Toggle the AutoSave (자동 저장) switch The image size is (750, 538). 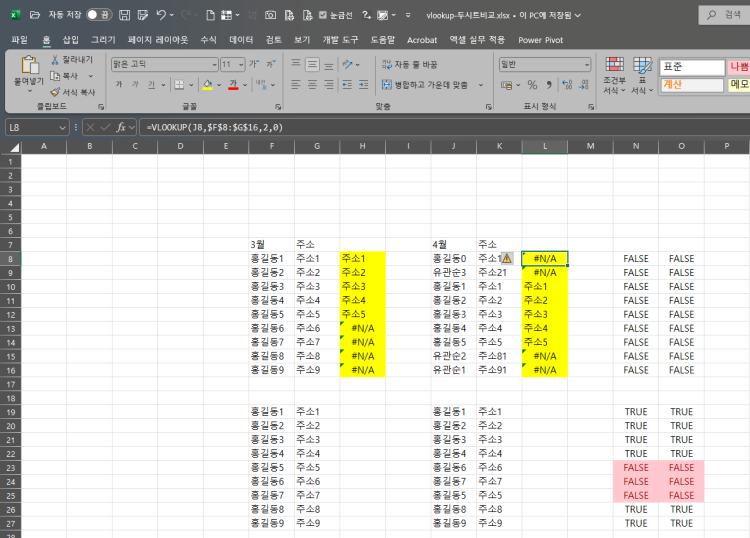click(98, 15)
